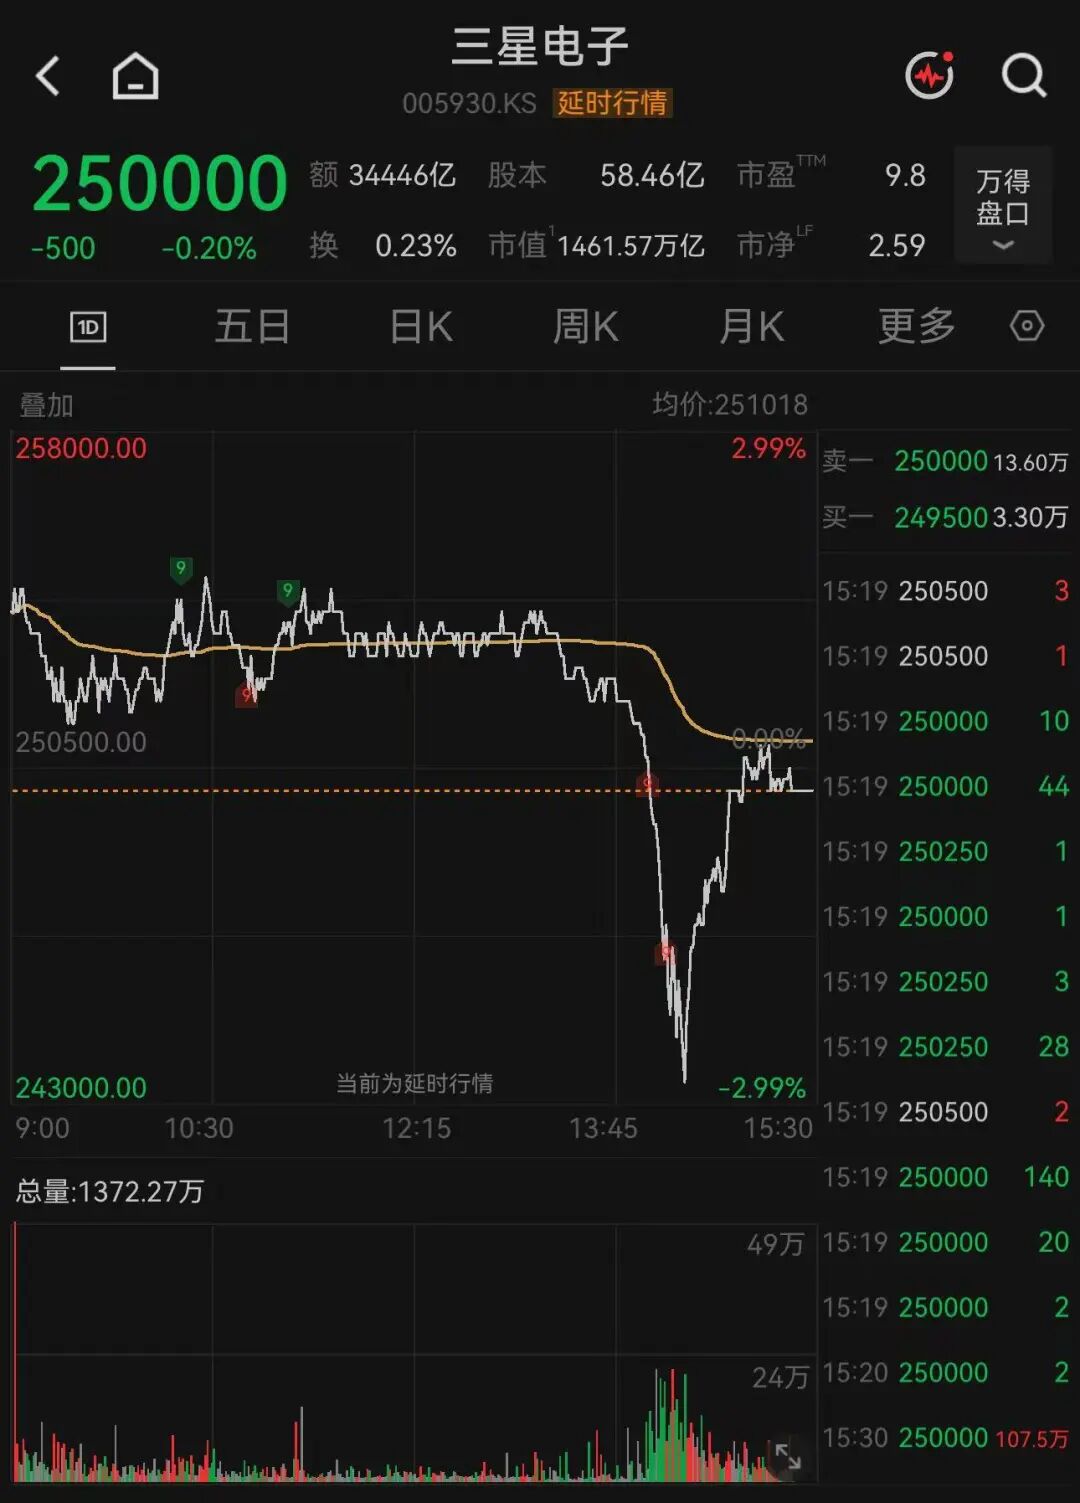Image resolution: width=1080 pixels, height=1503 pixels.
Task: Switch to 日K tab
Action: point(421,327)
